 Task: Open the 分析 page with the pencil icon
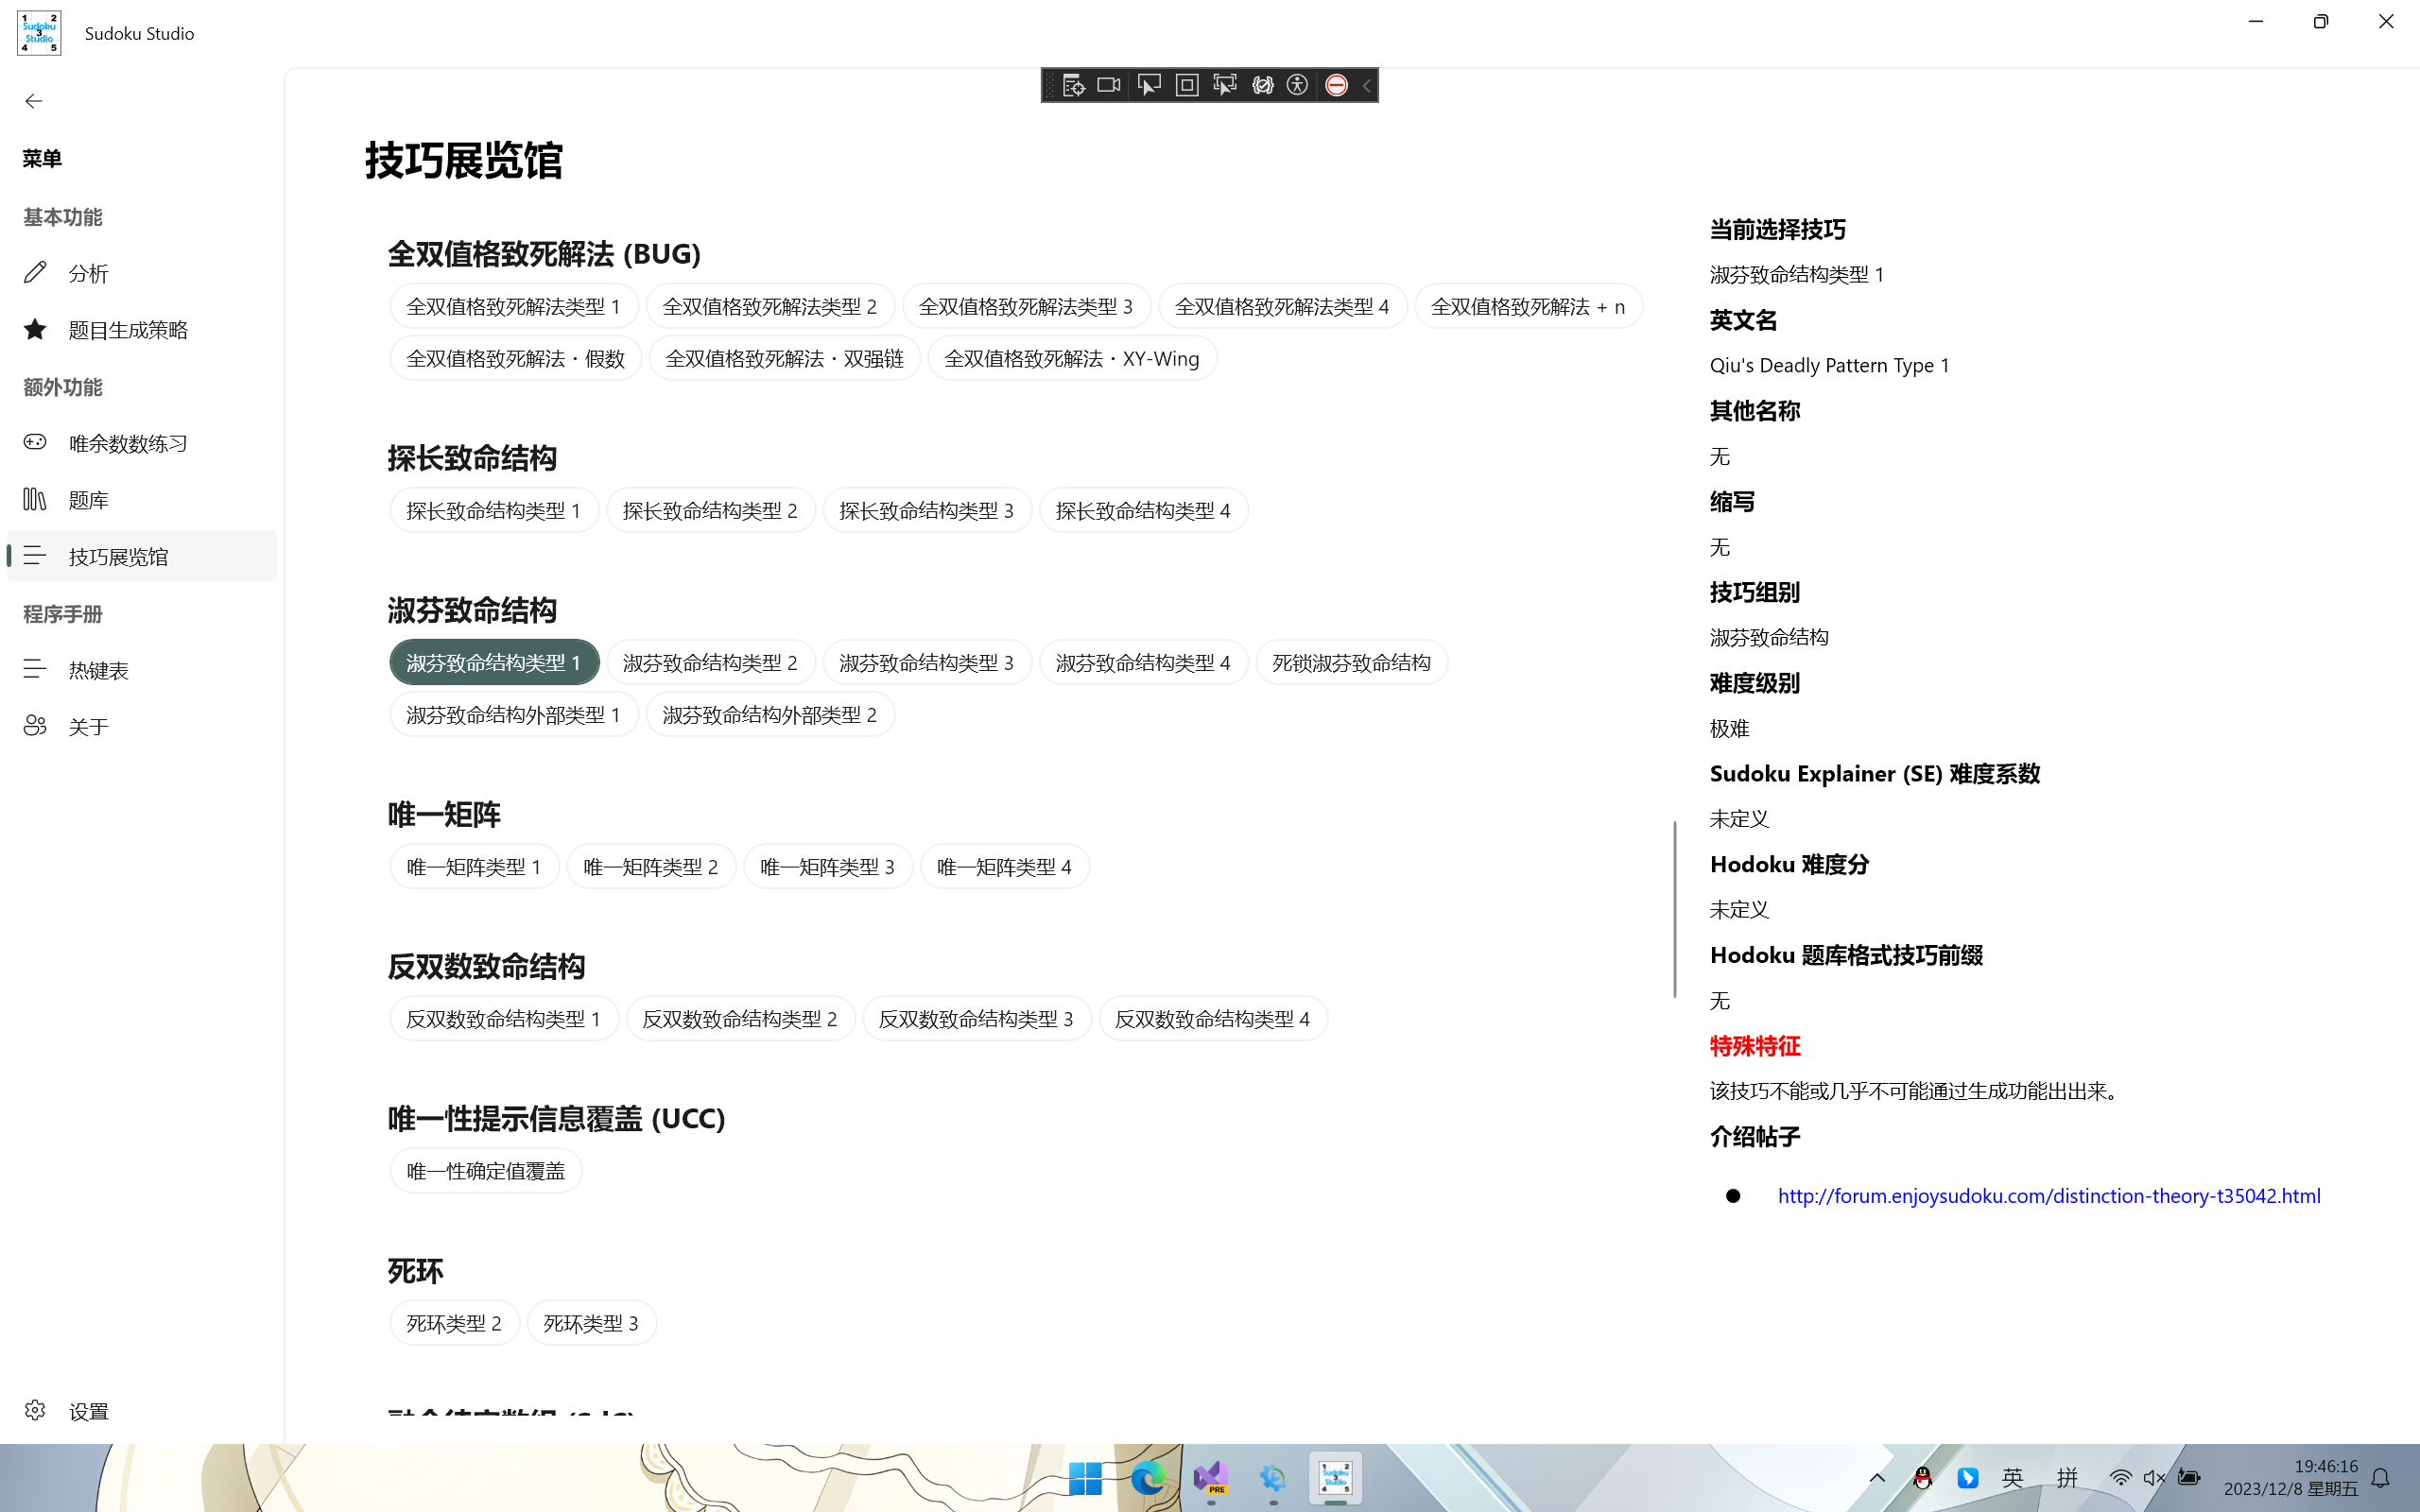[x=142, y=273]
